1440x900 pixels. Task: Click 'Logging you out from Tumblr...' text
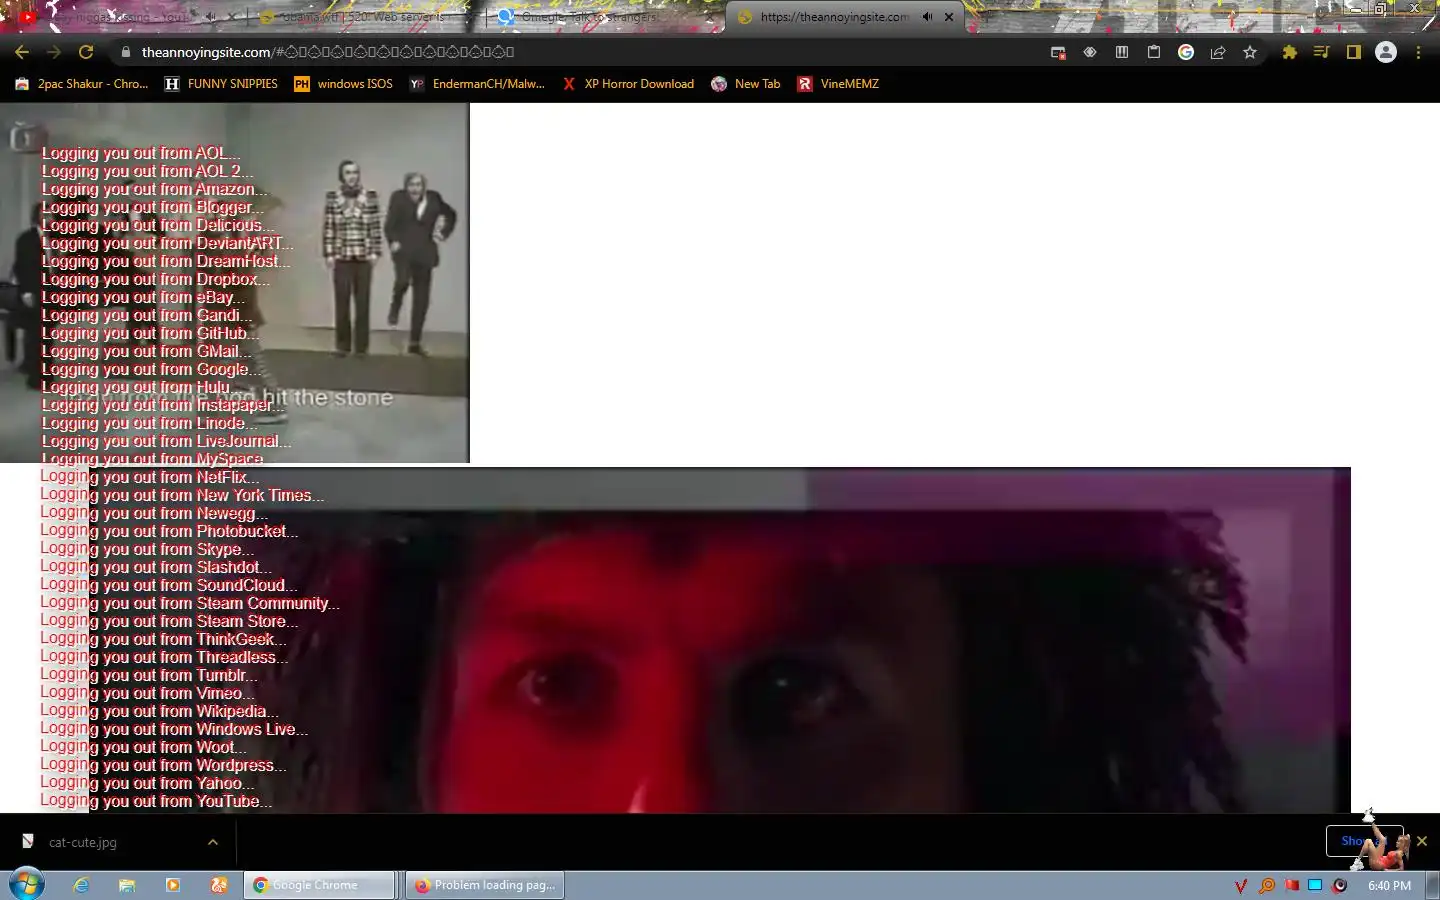tap(149, 675)
